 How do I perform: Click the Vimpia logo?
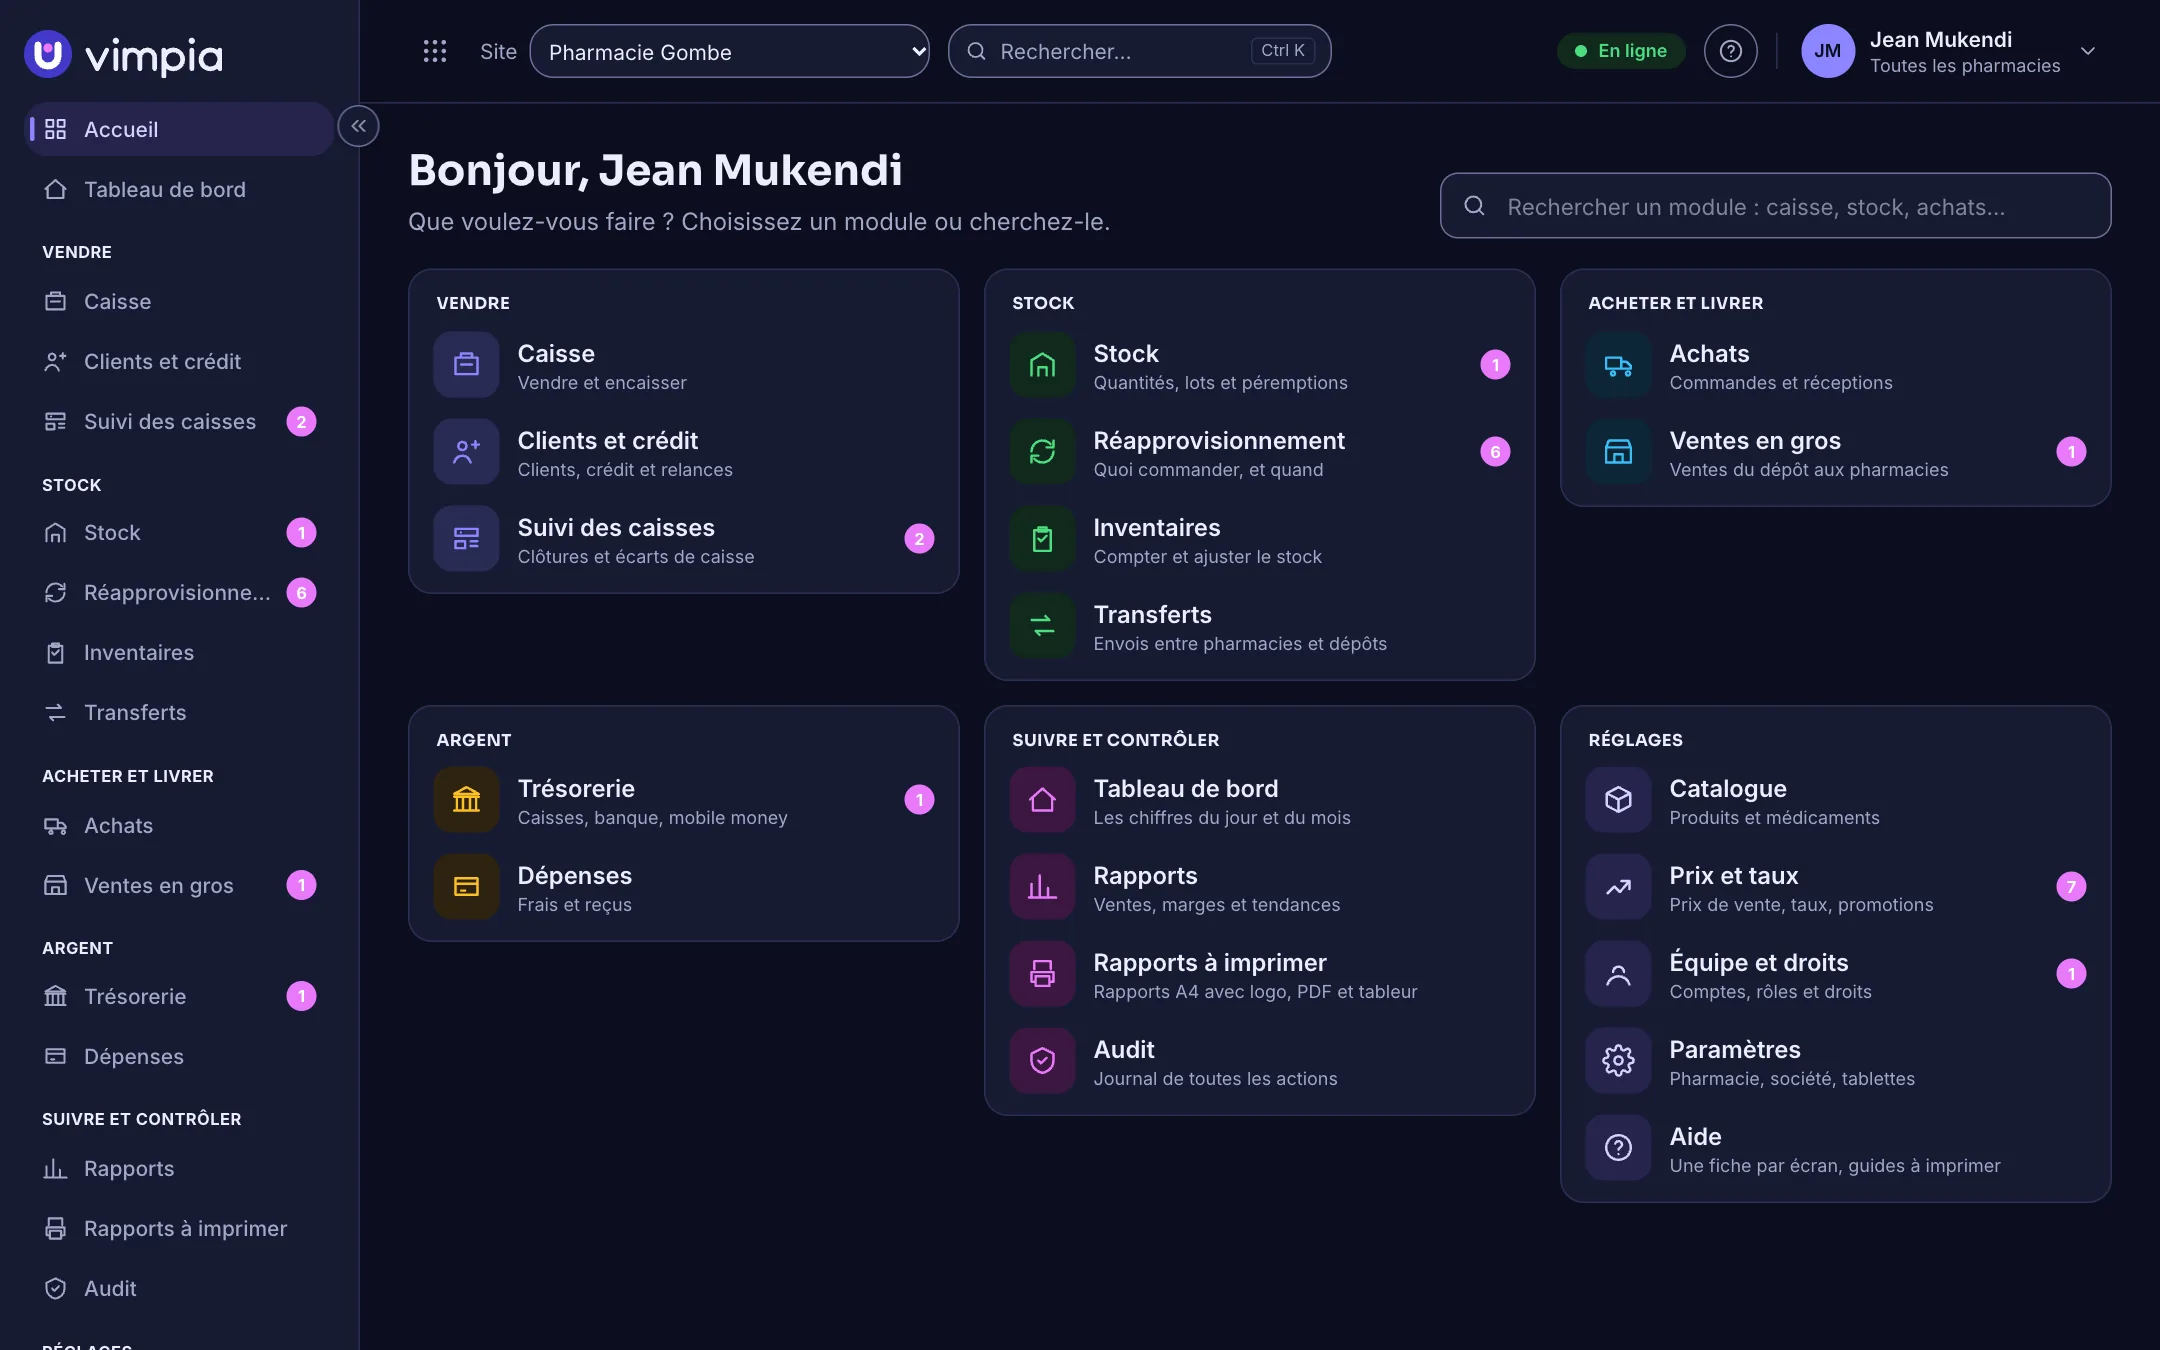124,54
